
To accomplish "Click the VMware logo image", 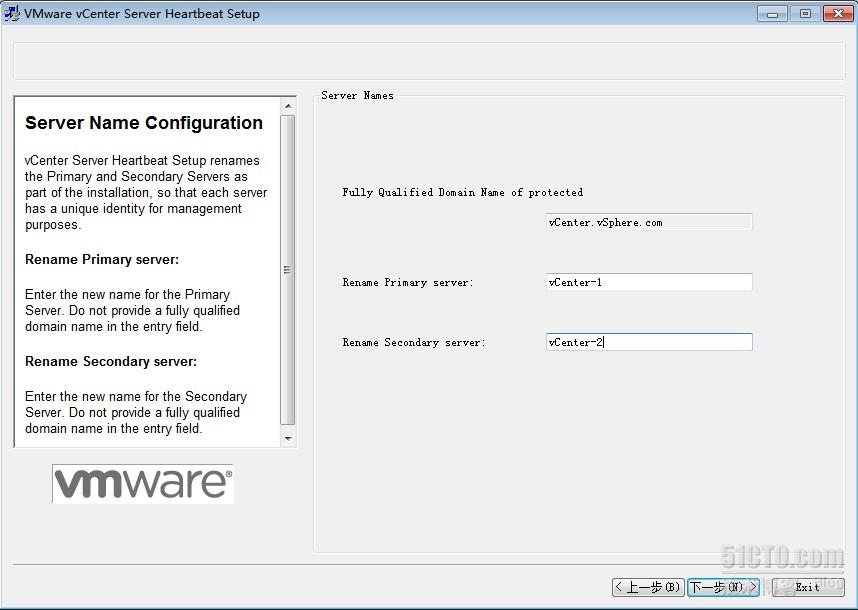I will 143,484.
